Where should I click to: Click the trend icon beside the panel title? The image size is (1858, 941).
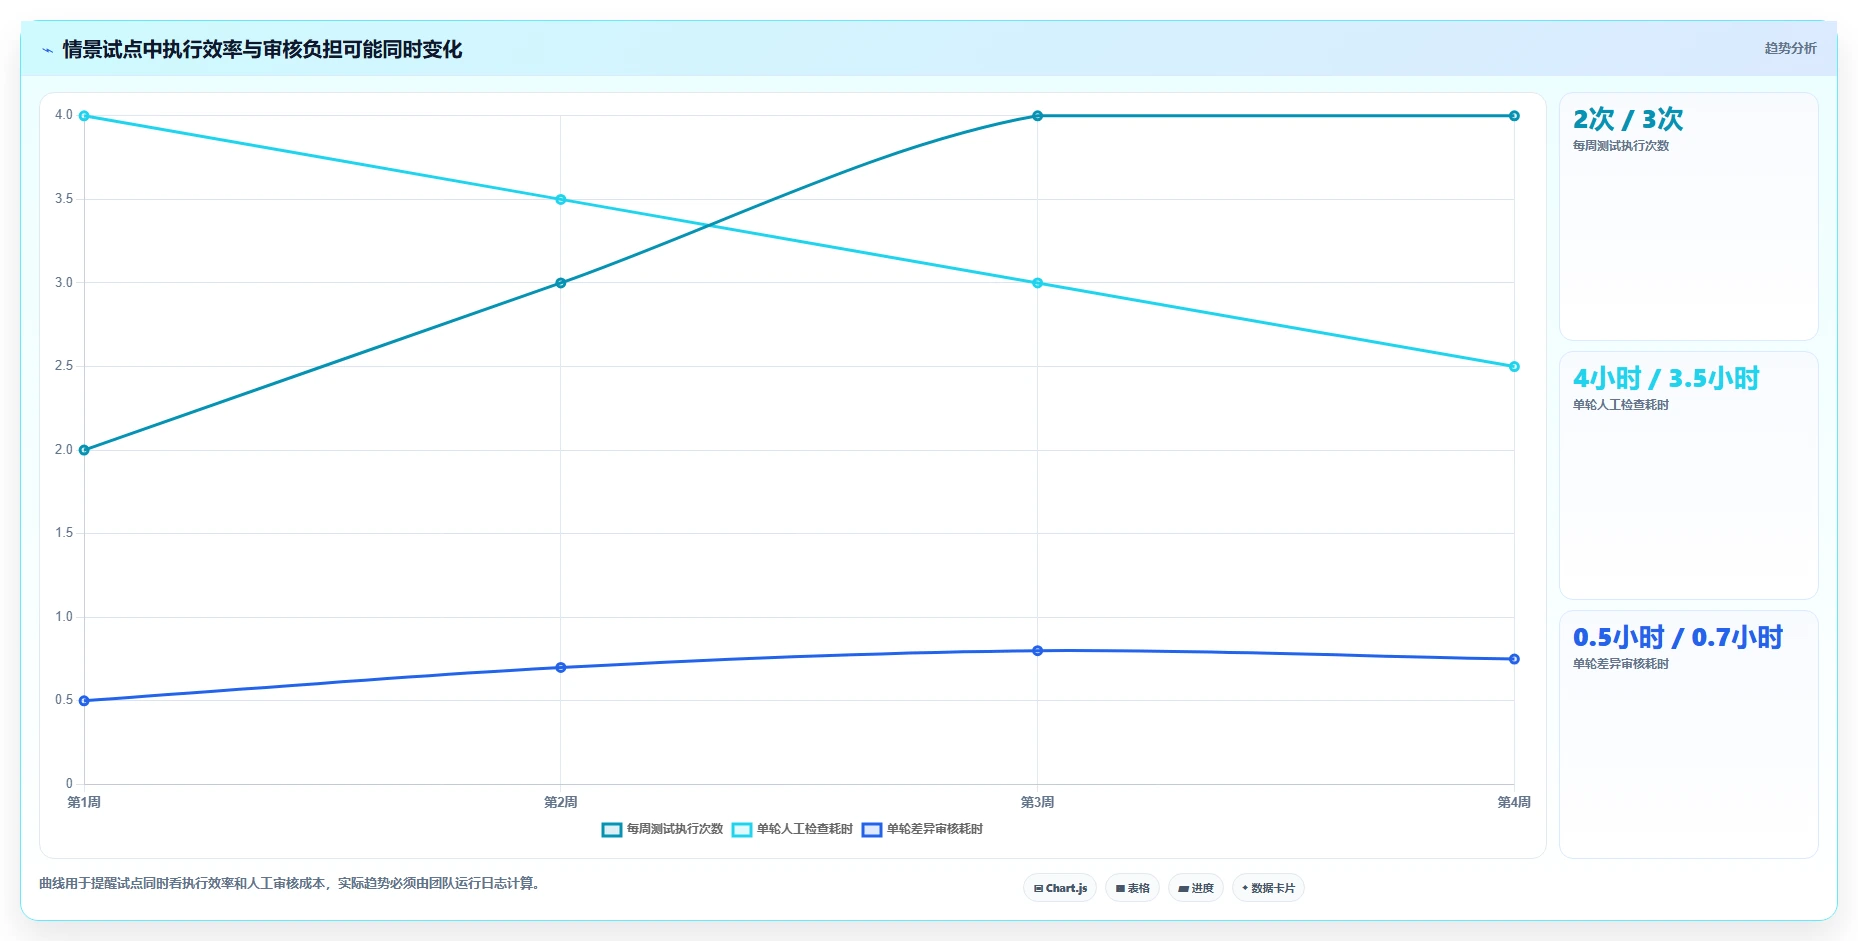(x=47, y=50)
